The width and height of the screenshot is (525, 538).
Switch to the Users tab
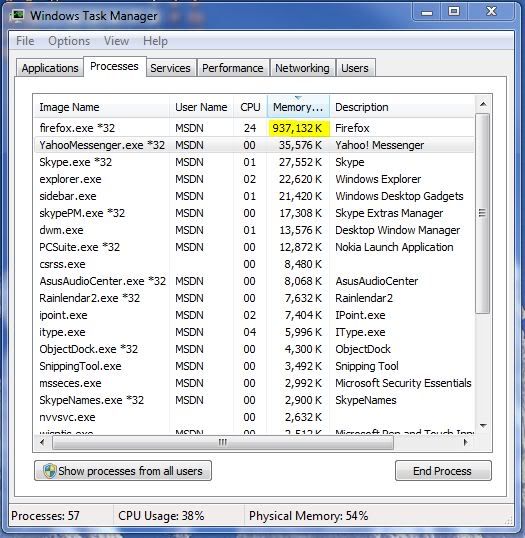355,68
